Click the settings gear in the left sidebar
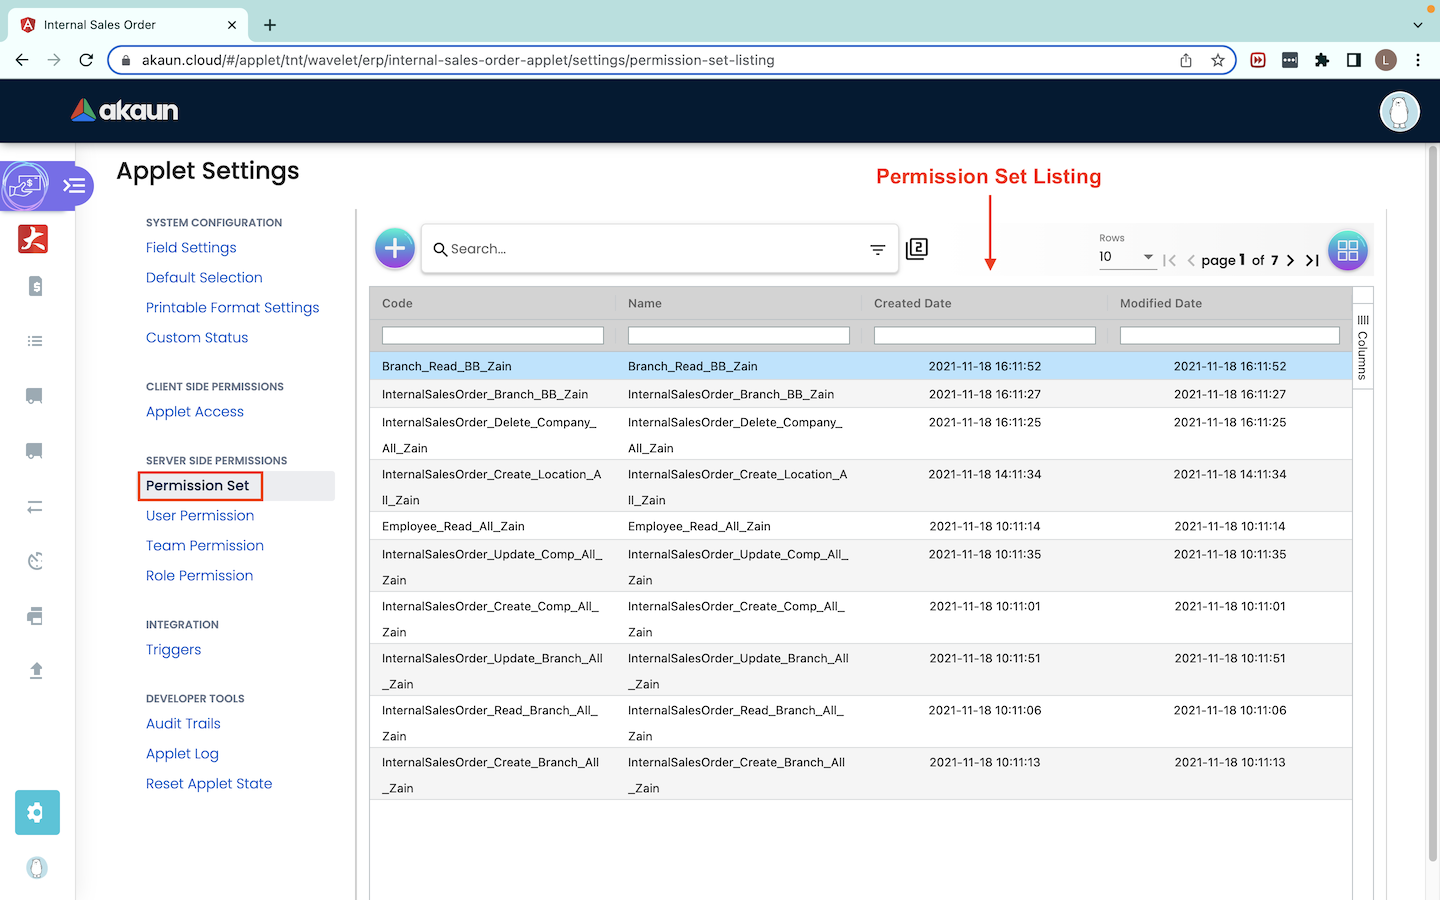 pos(37,812)
